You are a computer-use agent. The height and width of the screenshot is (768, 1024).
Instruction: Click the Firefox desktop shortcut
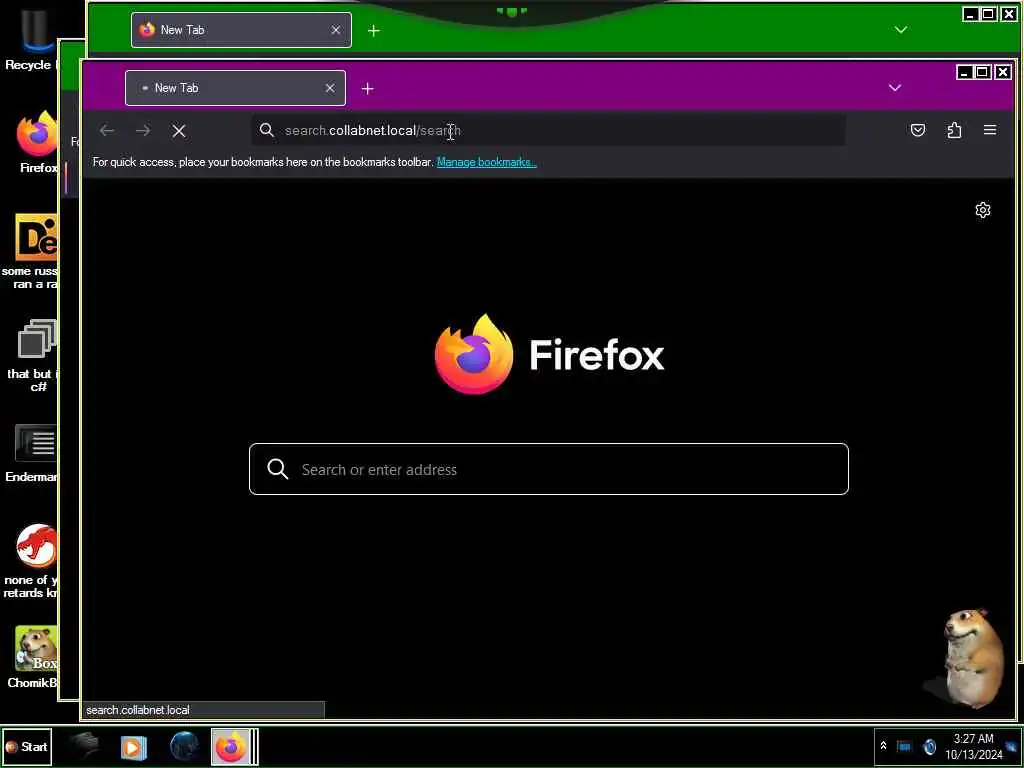point(37,140)
